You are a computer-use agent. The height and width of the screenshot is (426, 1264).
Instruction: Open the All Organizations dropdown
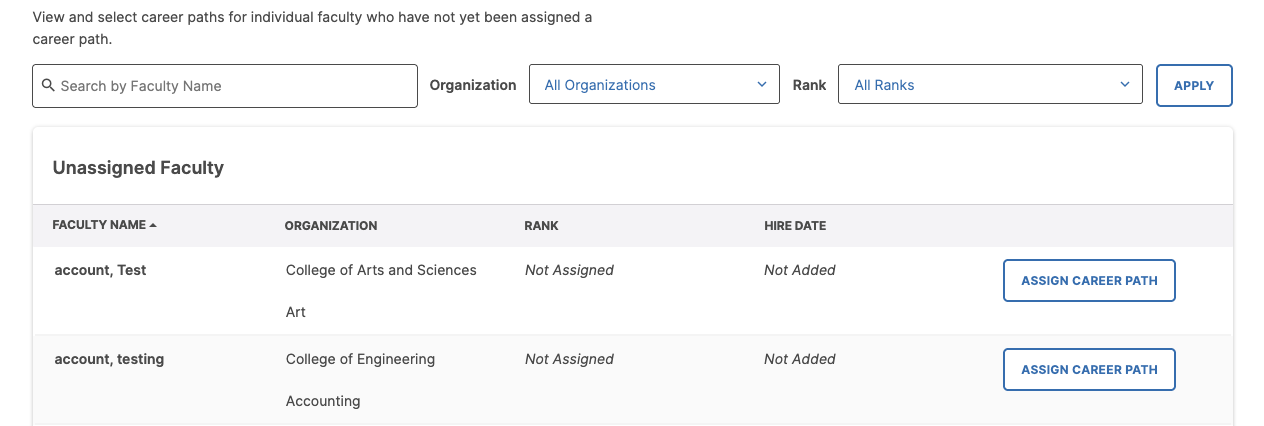click(x=654, y=85)
